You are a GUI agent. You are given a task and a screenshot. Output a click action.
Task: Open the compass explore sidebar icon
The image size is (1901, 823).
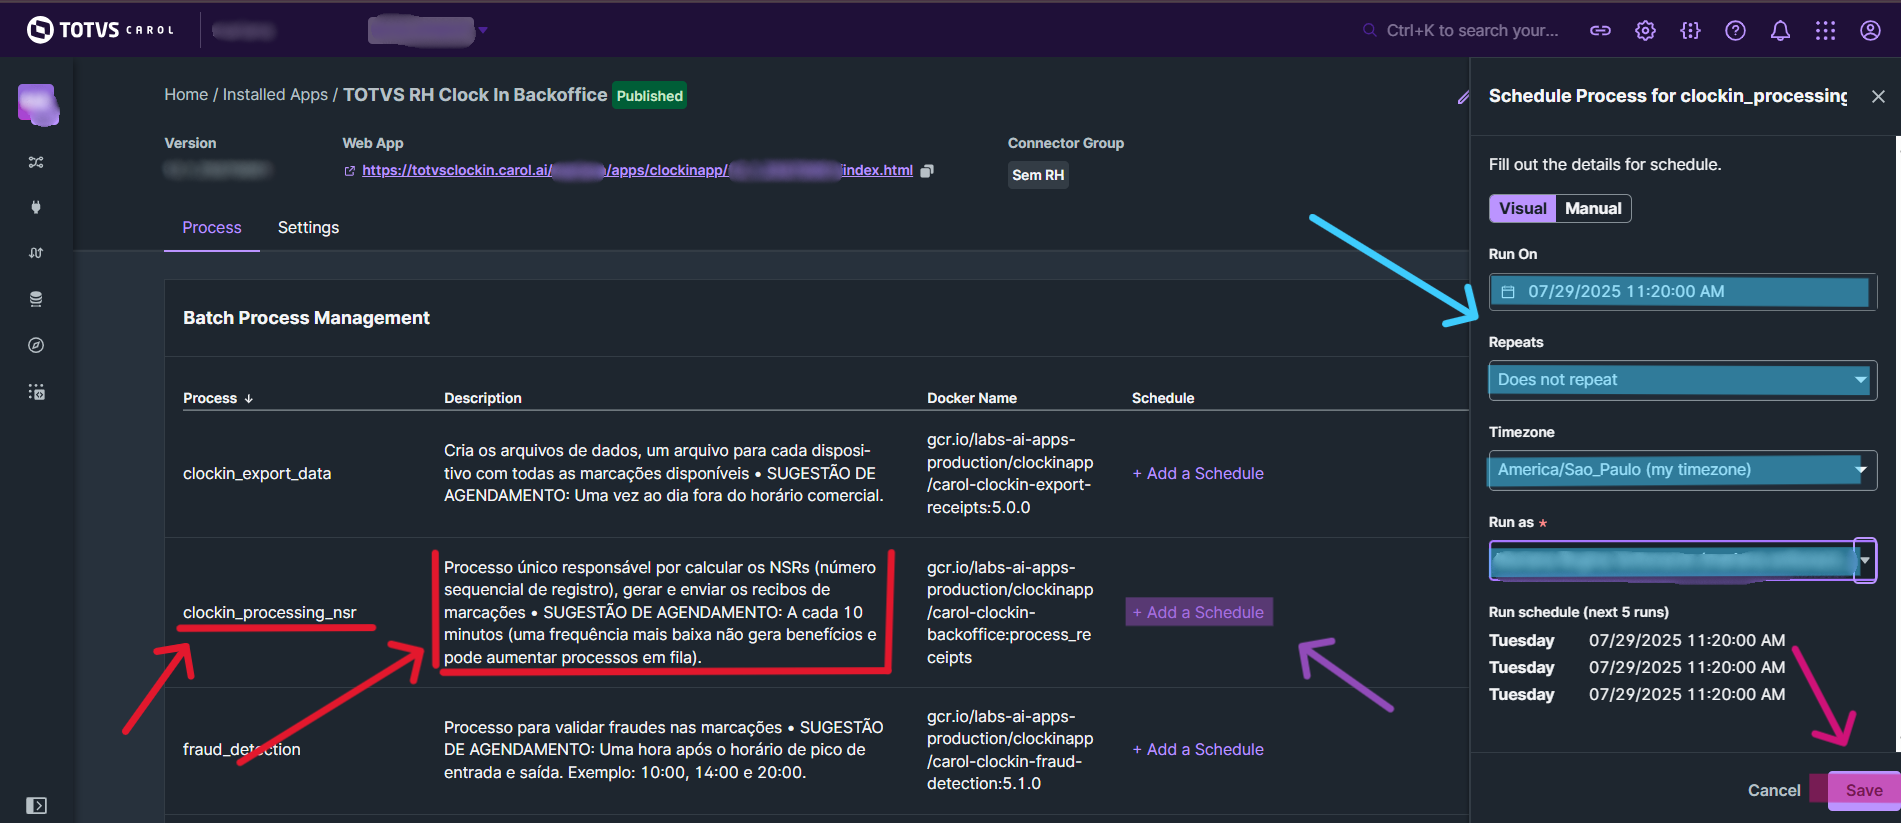(x=36, y=345)
